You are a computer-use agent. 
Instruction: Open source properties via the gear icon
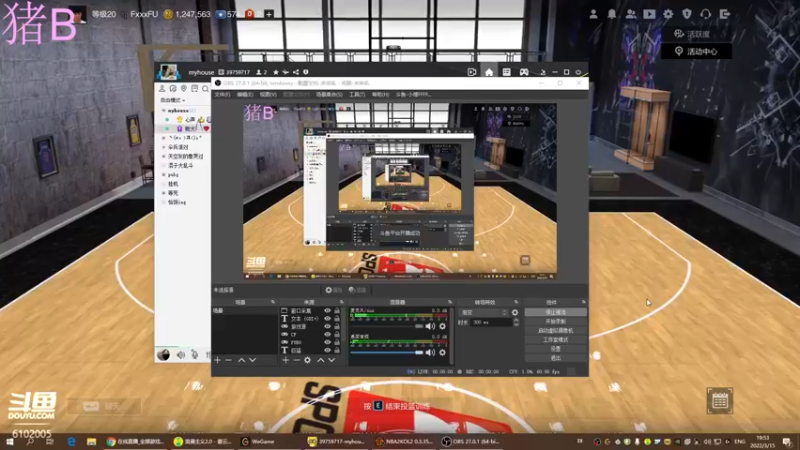(x=308, y=360)
